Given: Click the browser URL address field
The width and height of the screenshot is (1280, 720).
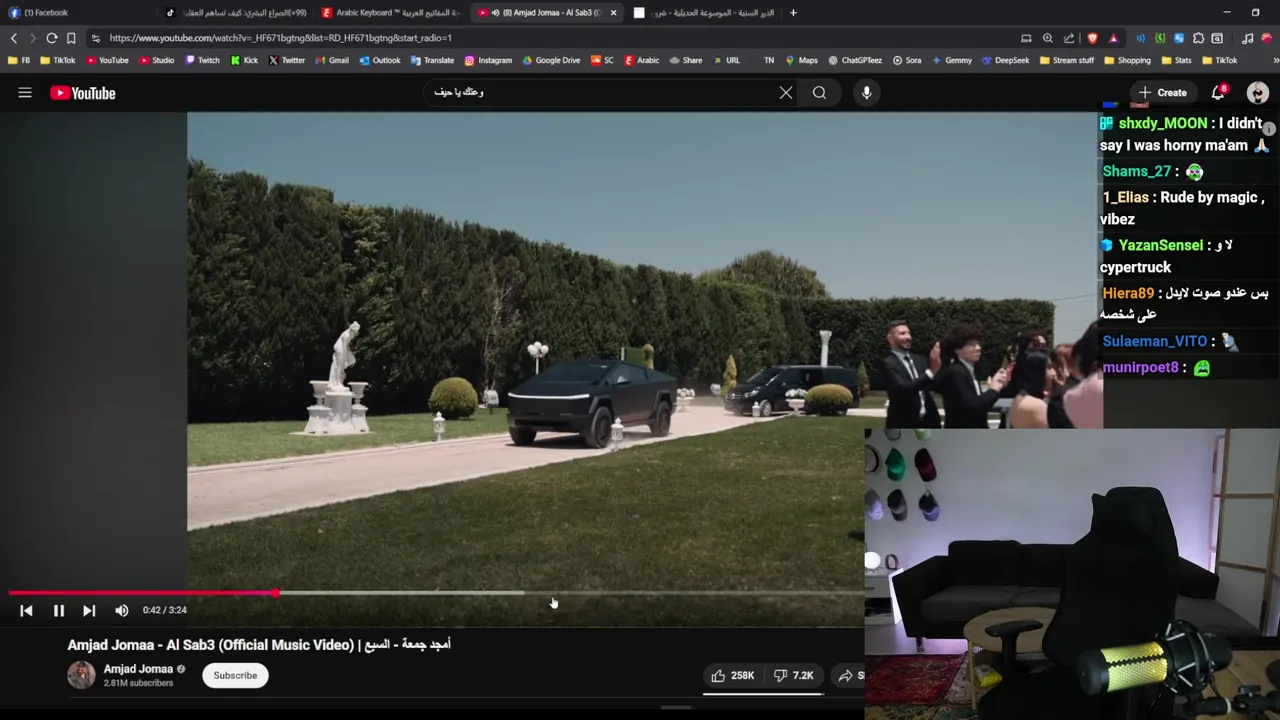Looking at the screenshot, I should 560,38.
